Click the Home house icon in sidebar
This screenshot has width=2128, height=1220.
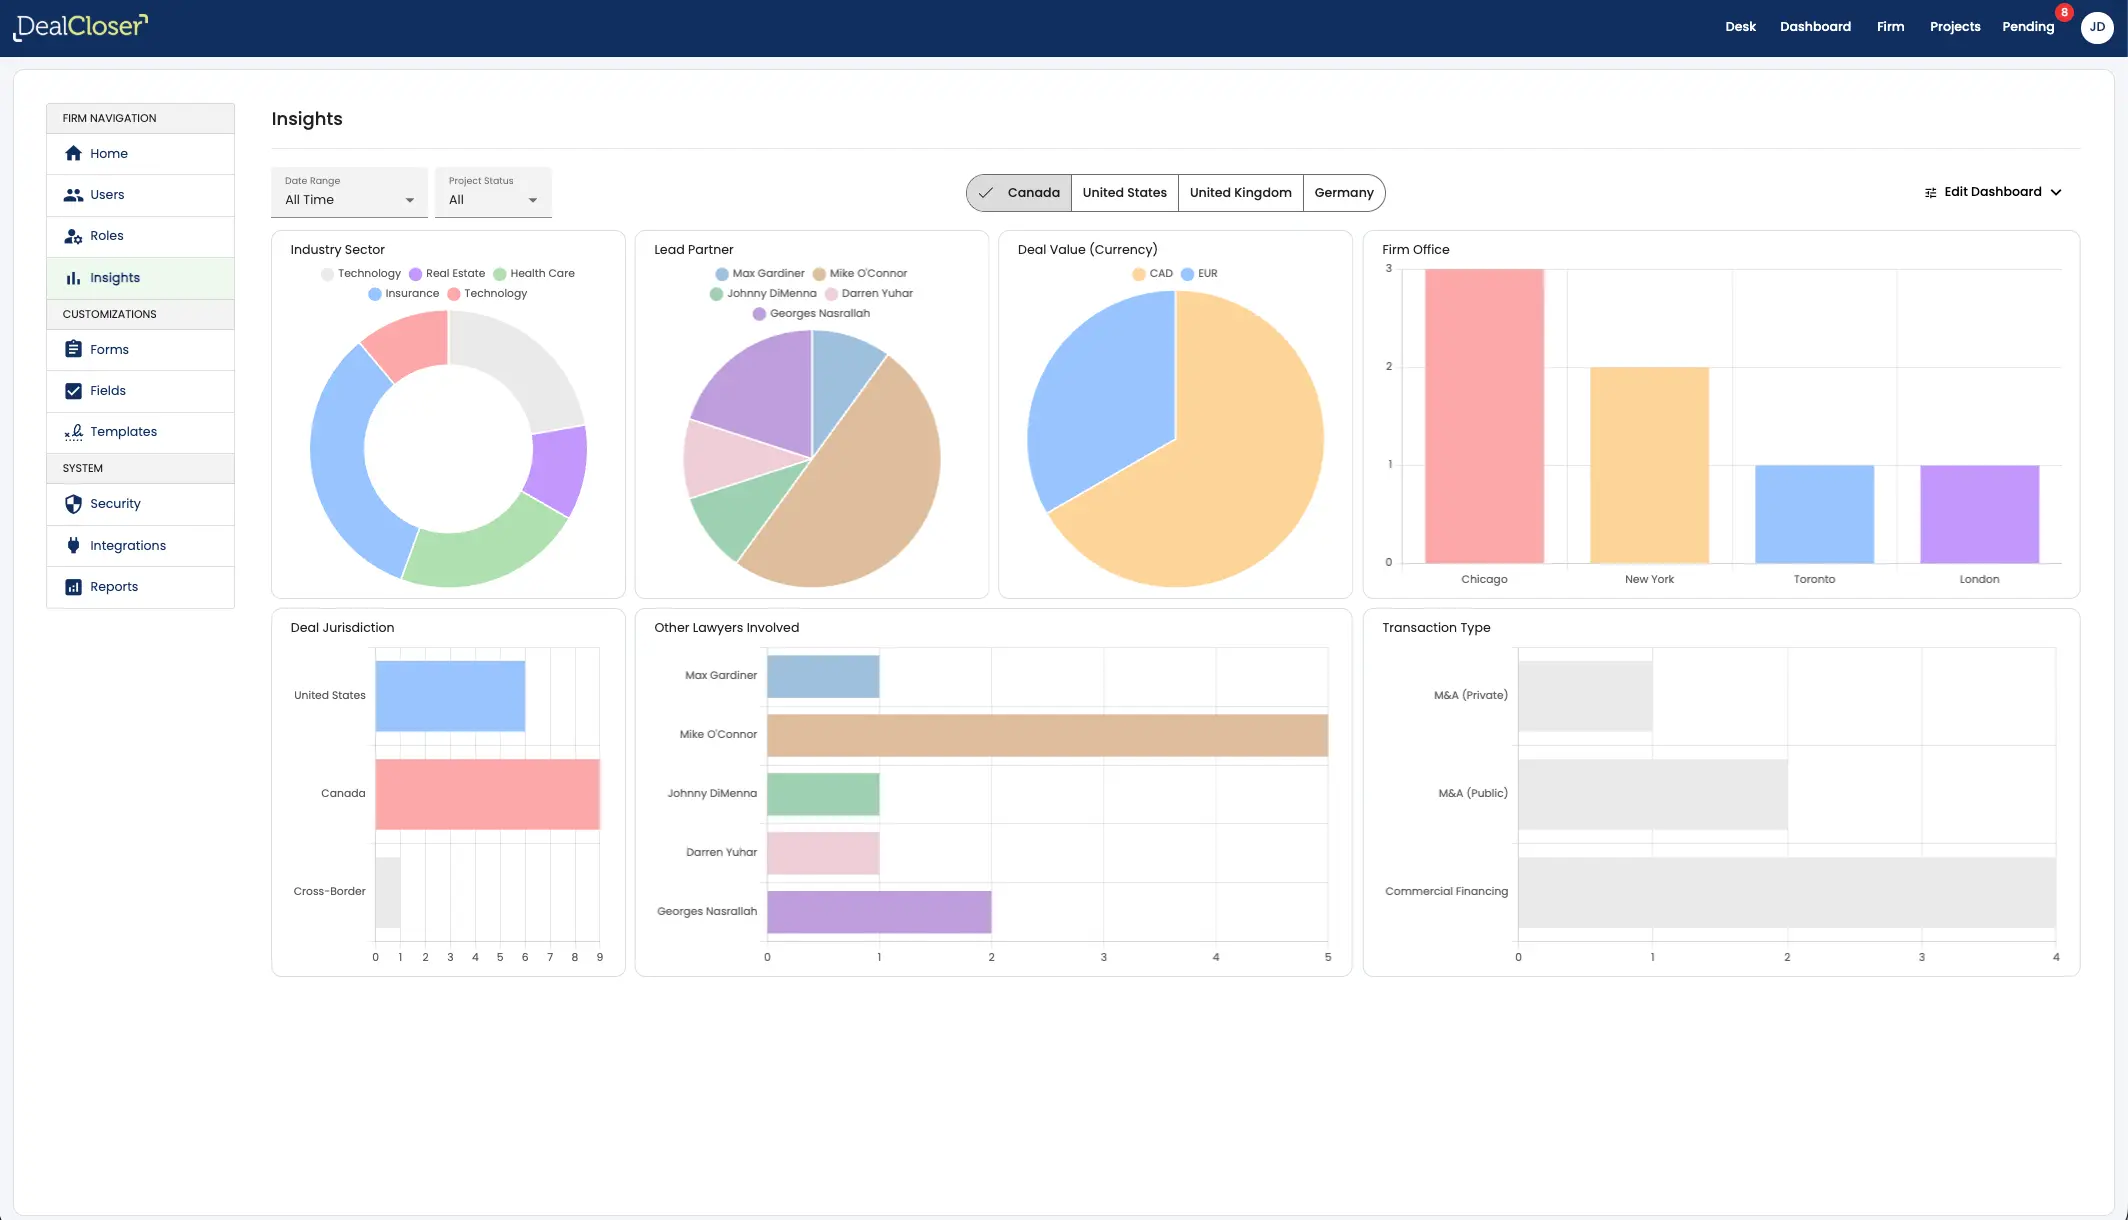pos(73,153)
